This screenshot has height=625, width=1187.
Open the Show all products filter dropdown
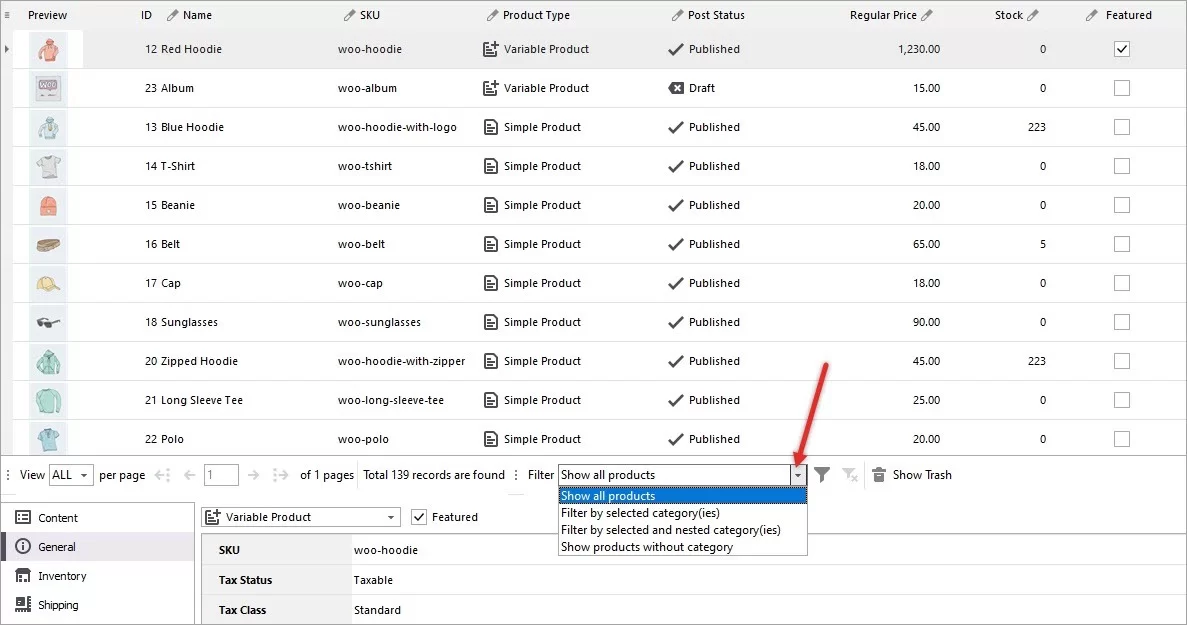(x=797, y=475)
